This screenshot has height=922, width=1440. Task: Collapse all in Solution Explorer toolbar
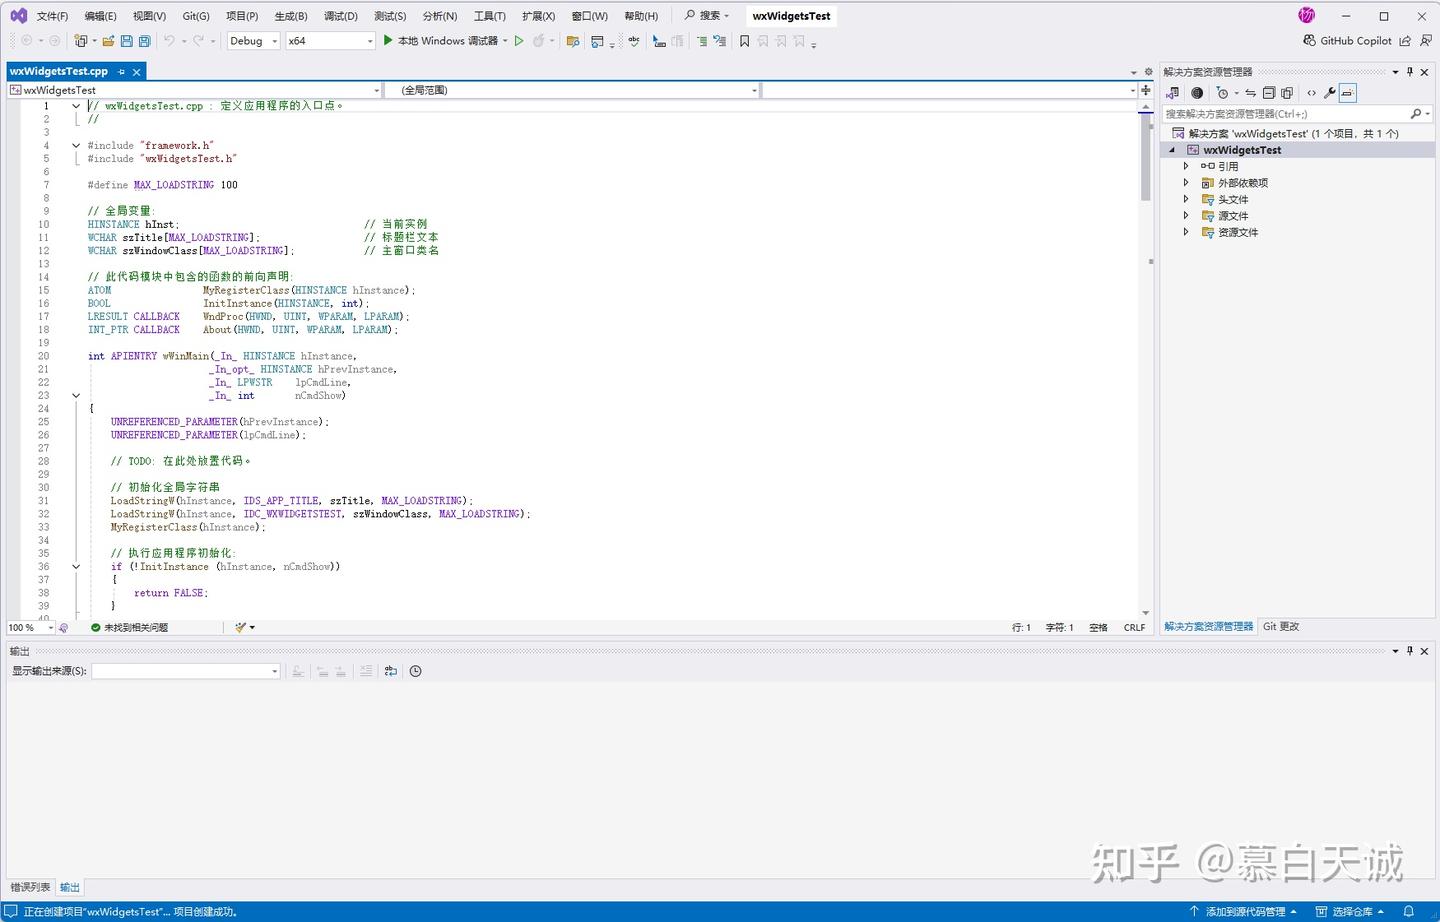[x=1269, y=93]
